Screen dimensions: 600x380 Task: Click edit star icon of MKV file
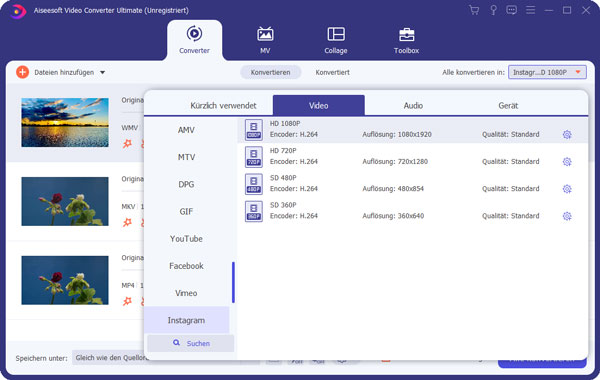coord(127,222)
